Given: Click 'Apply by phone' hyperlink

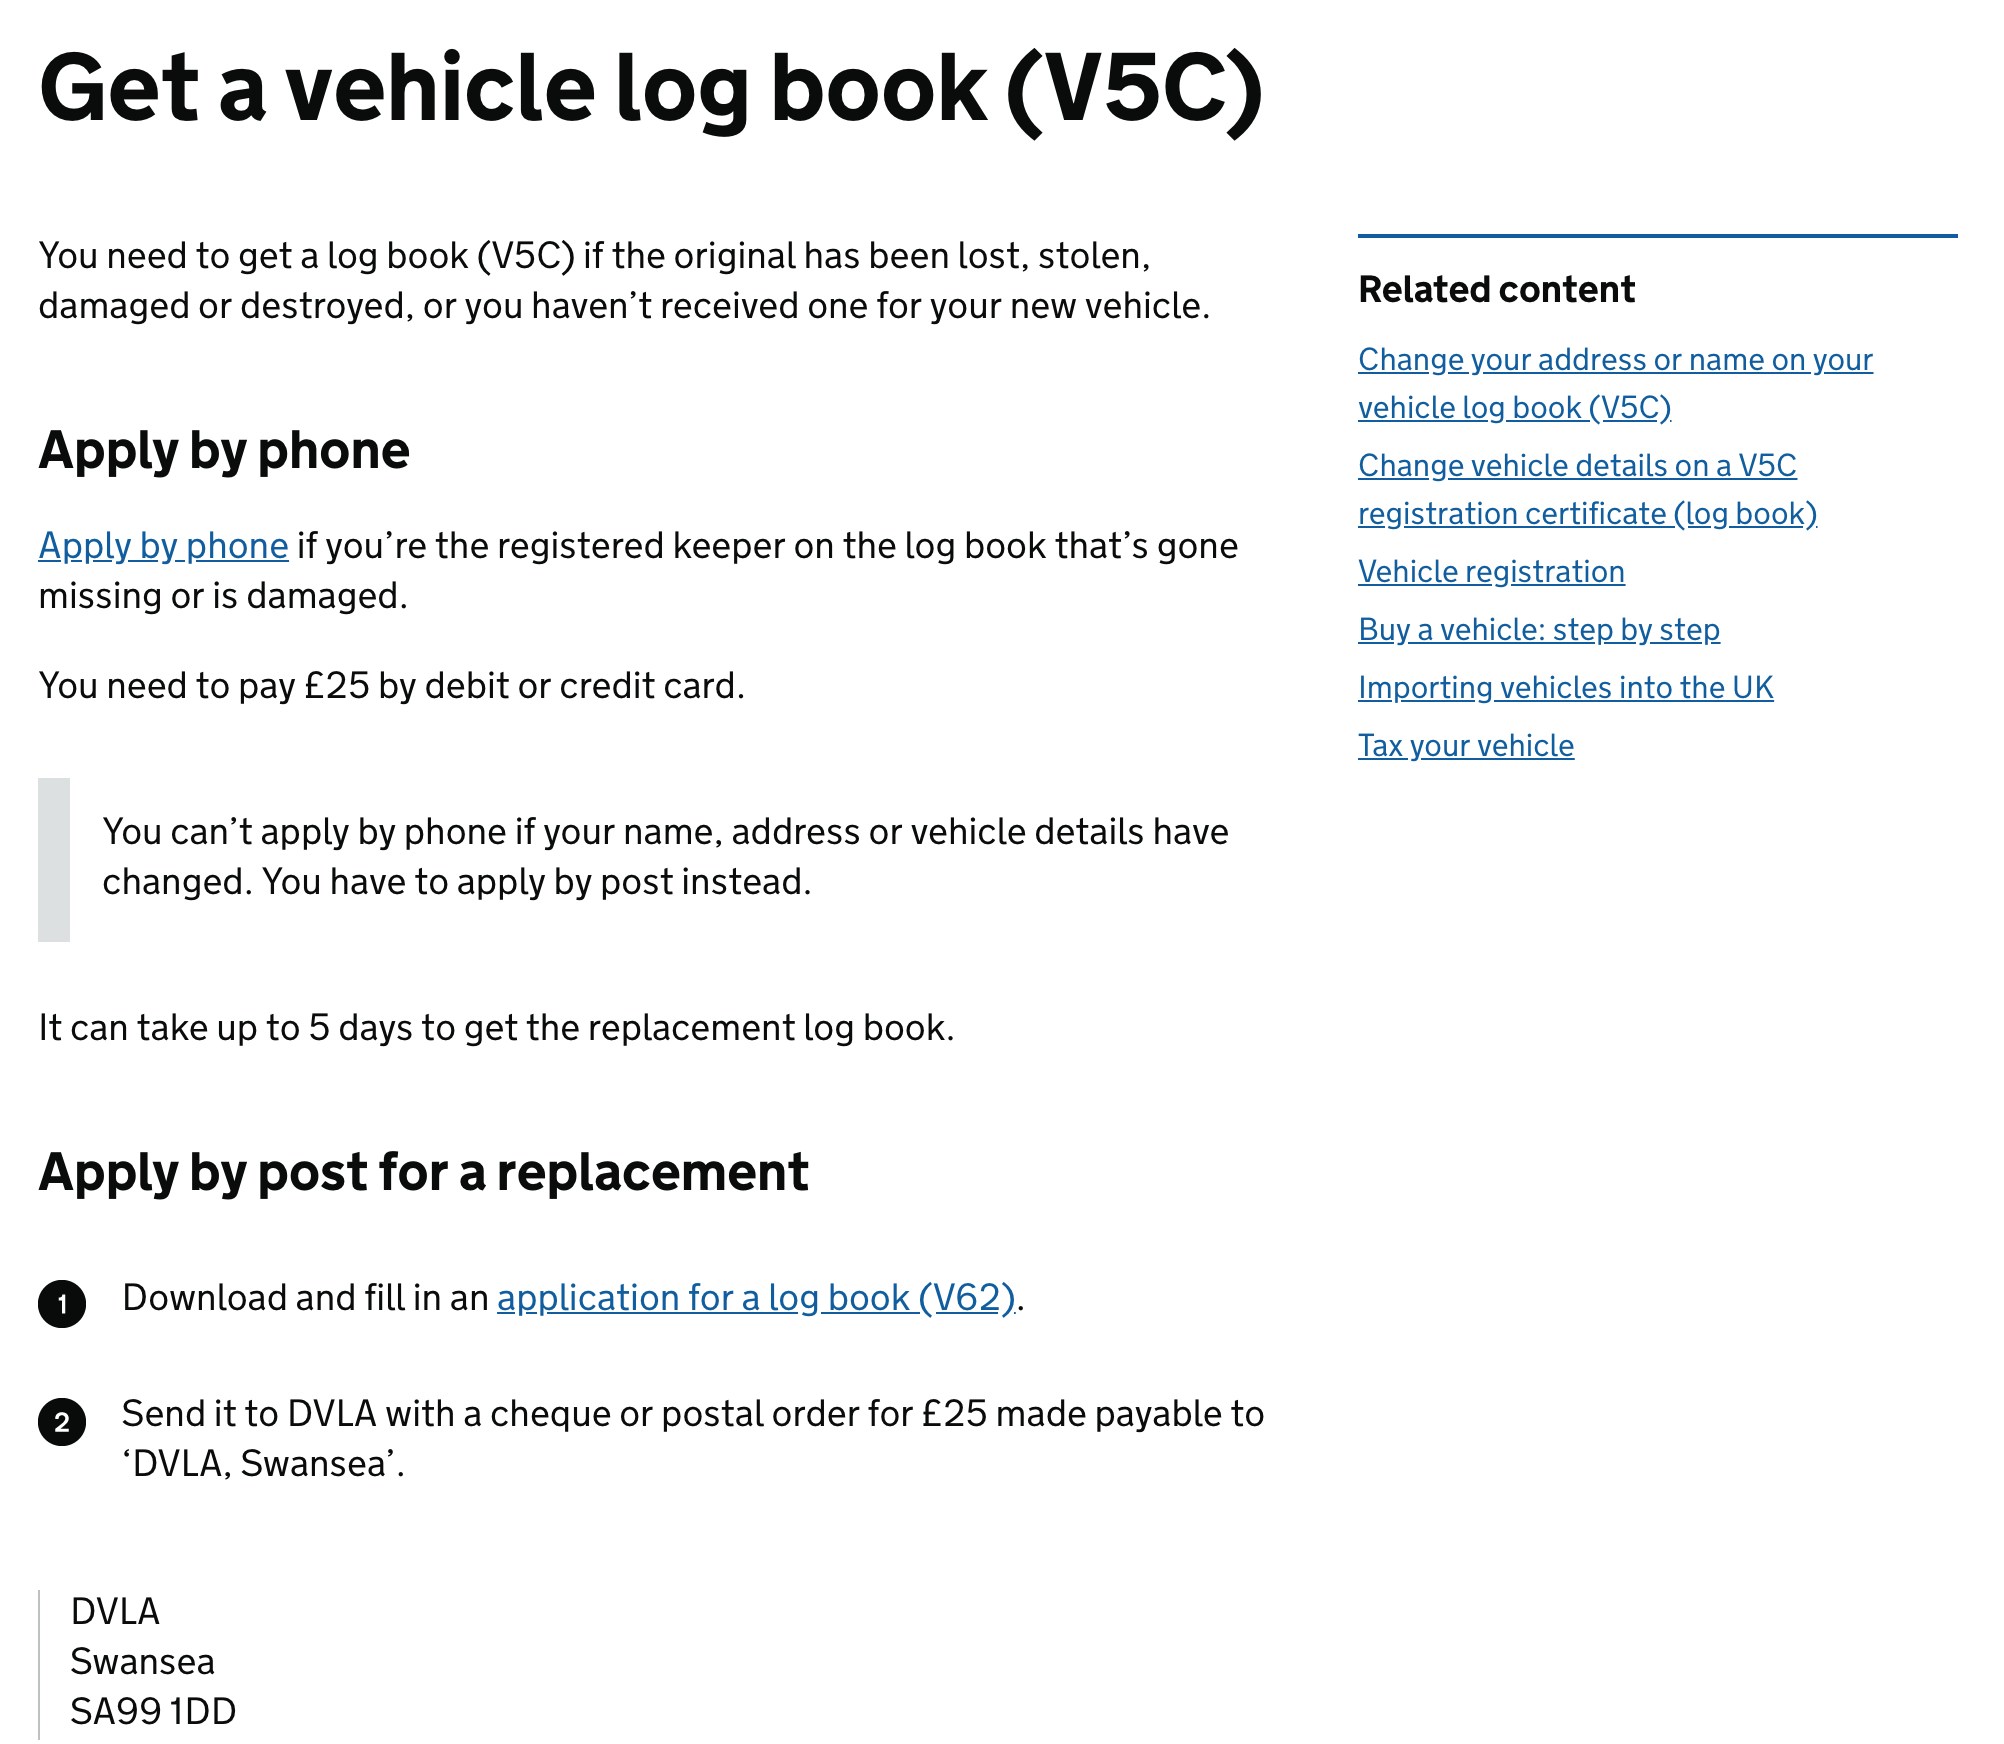Looking at the screenshot, I should click(162, 546).
